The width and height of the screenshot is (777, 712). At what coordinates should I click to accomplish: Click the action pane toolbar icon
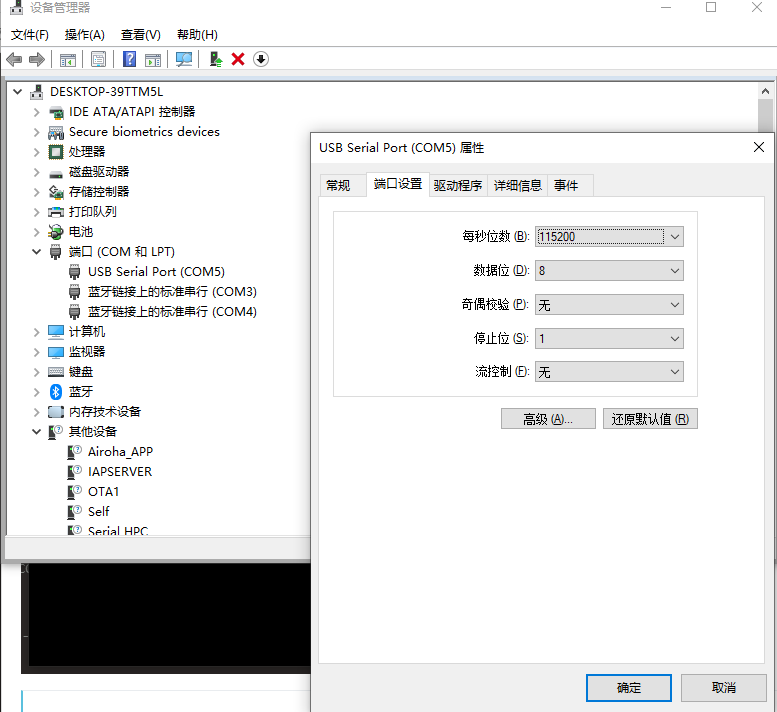coord(153,60)
